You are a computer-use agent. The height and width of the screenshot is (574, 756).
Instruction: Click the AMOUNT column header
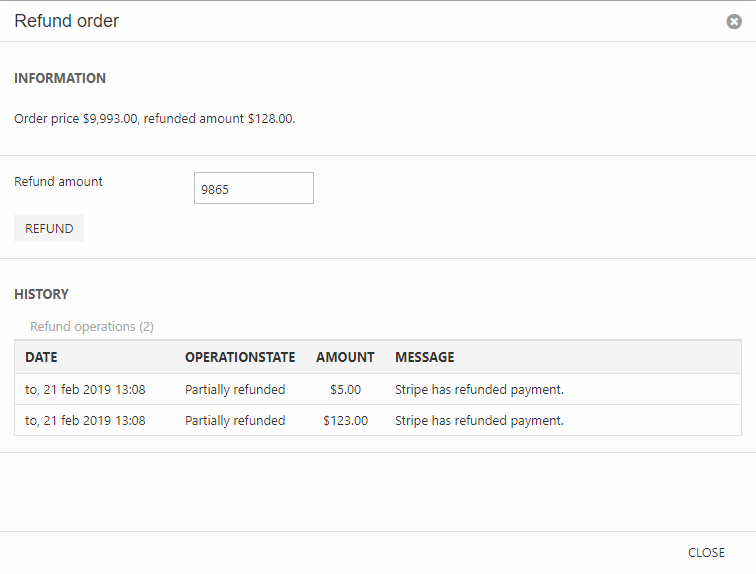click(345, 357)
